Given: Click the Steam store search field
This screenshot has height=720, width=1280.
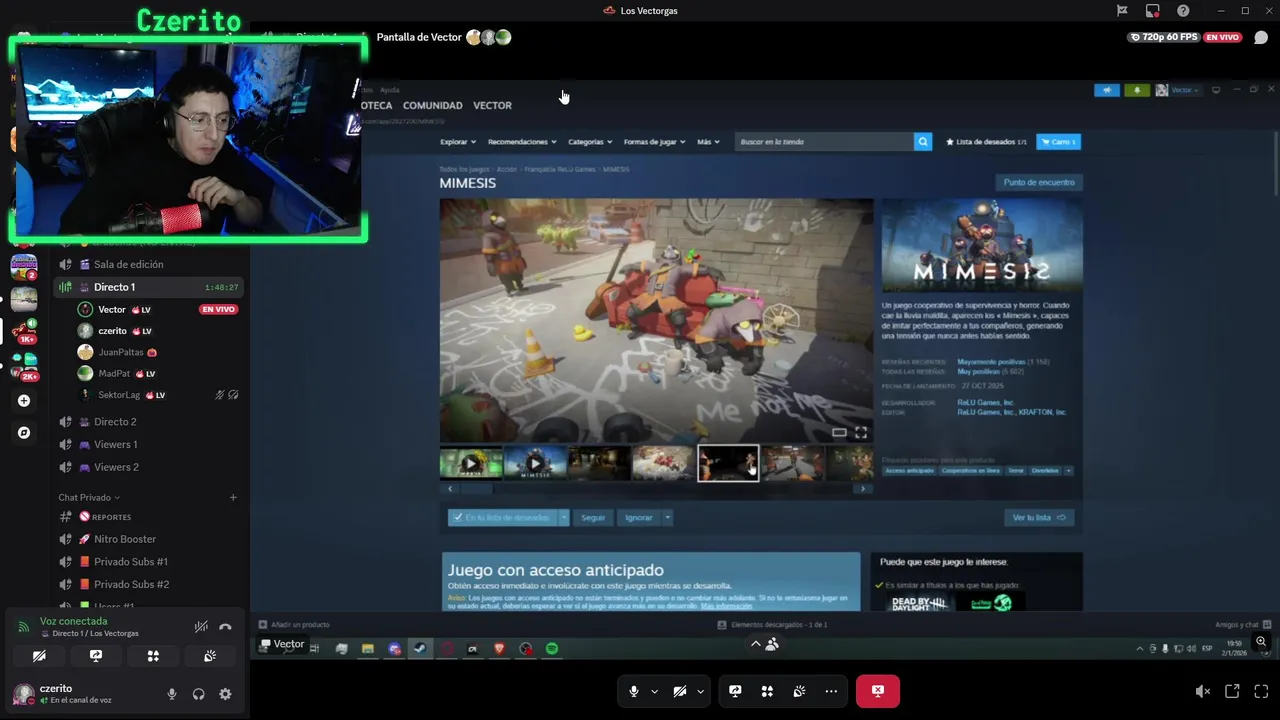Looking at the screenshot, I should [824, 142].
